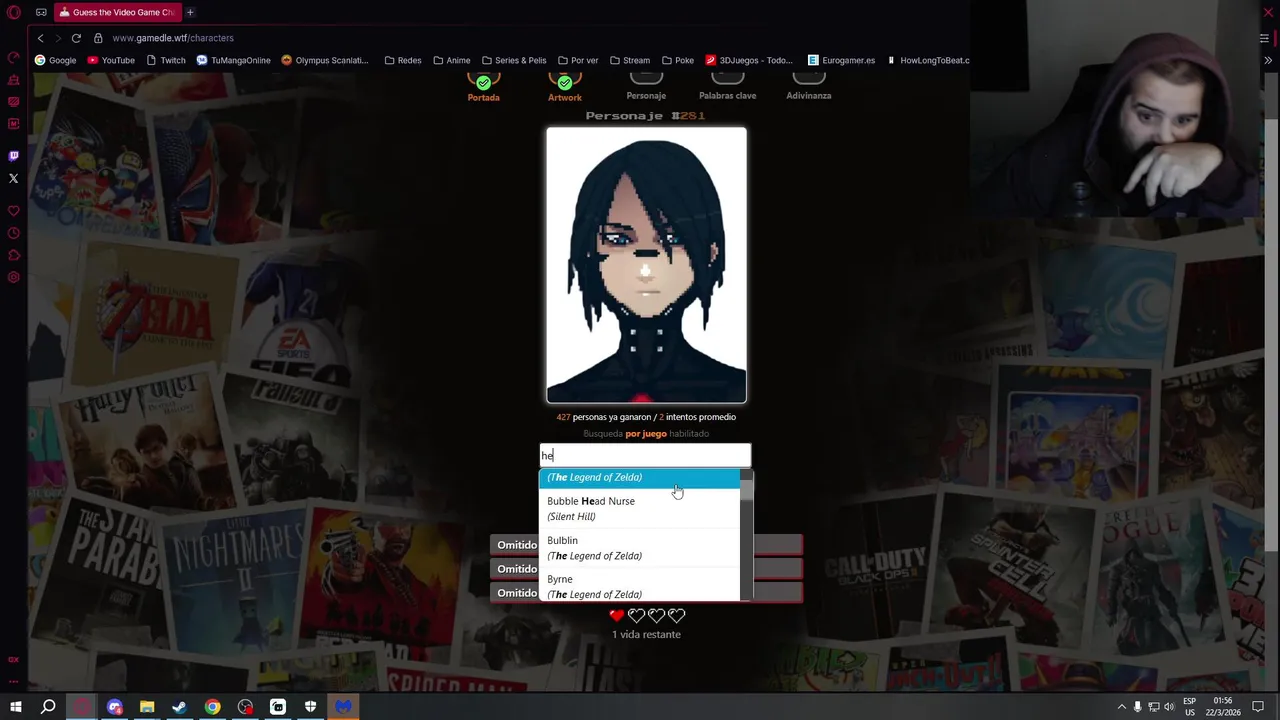The width and height of the screenshot is (1280, 720).
Task: Expand the Poke bookmarks folder
Action: [x=678, y=60]
